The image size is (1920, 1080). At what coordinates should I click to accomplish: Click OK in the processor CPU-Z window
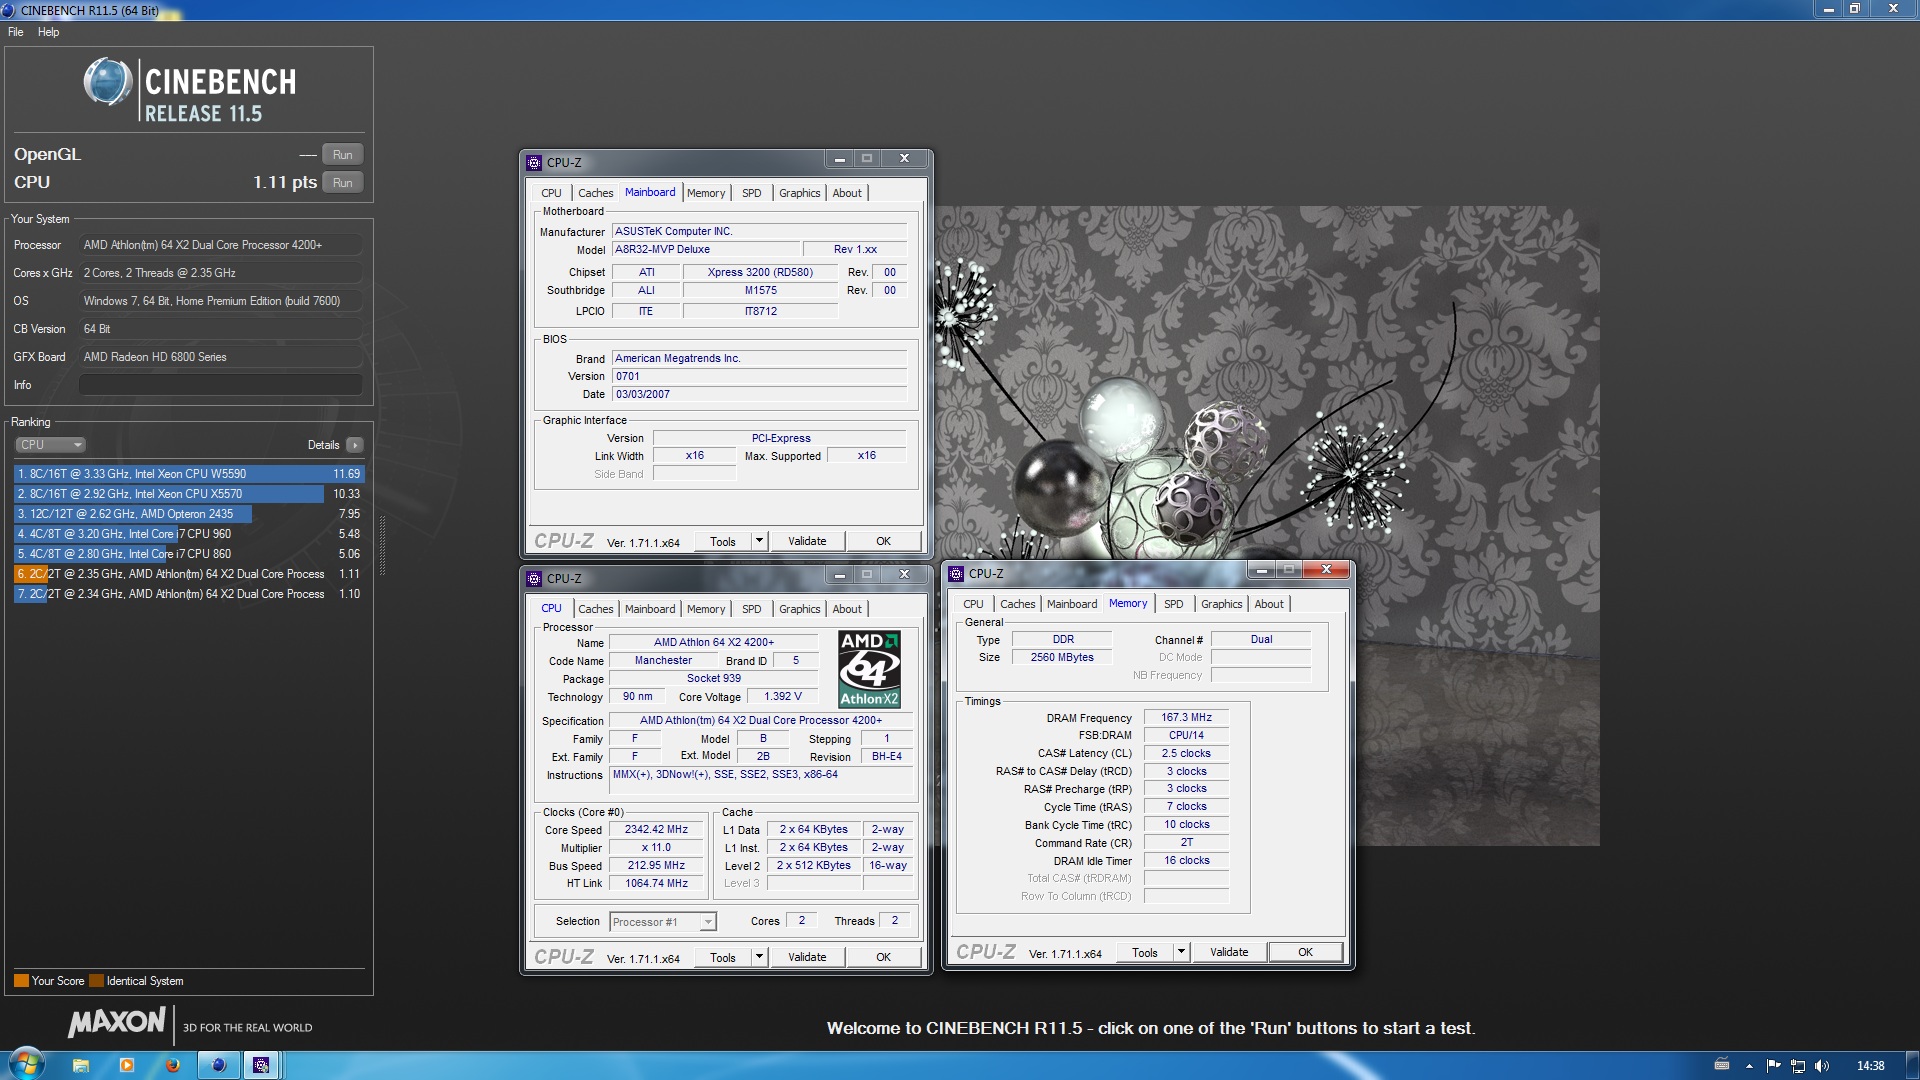[883, 958]
